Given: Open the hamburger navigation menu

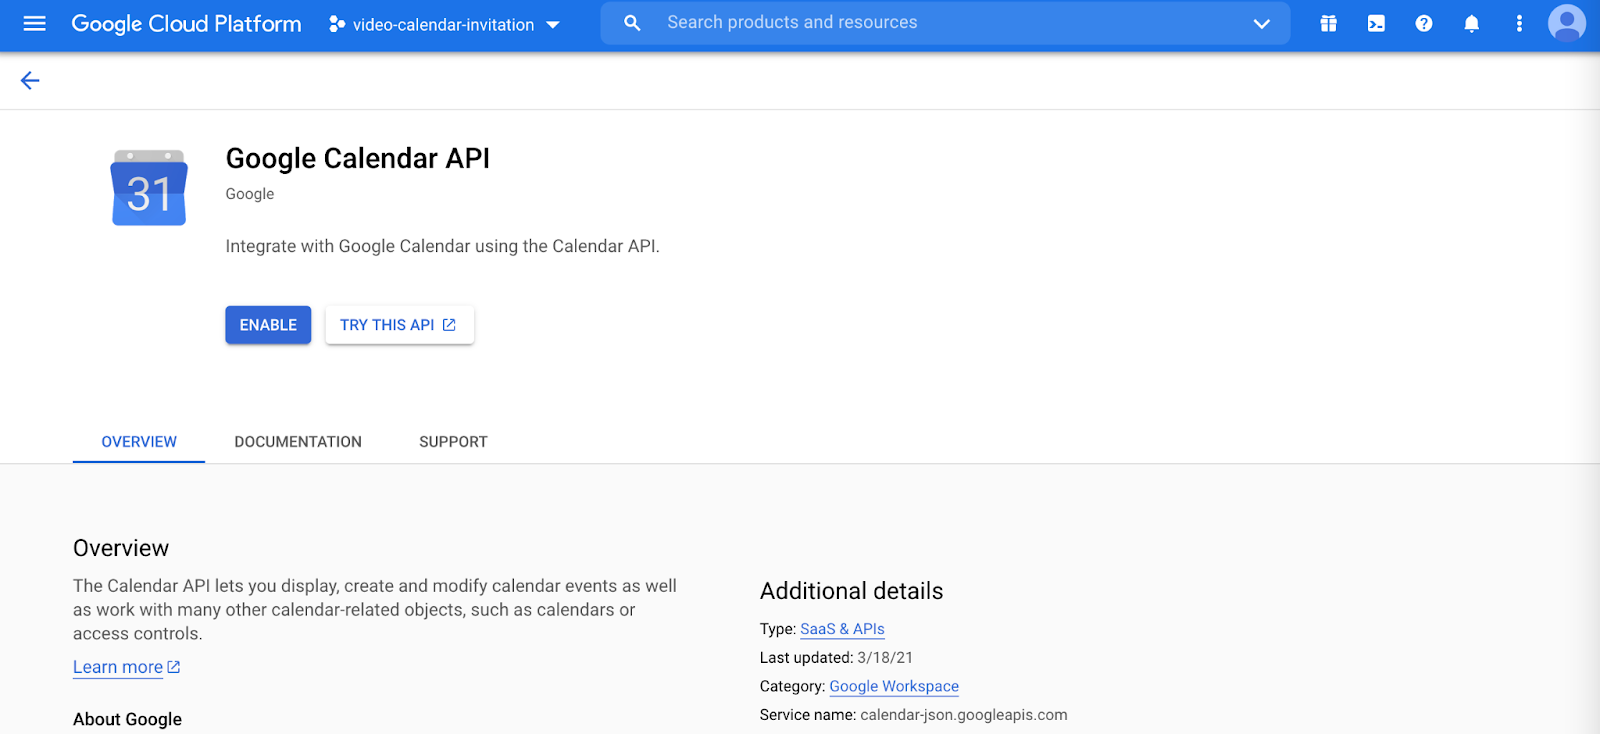Looking at the screenshot, I should 35,23.
